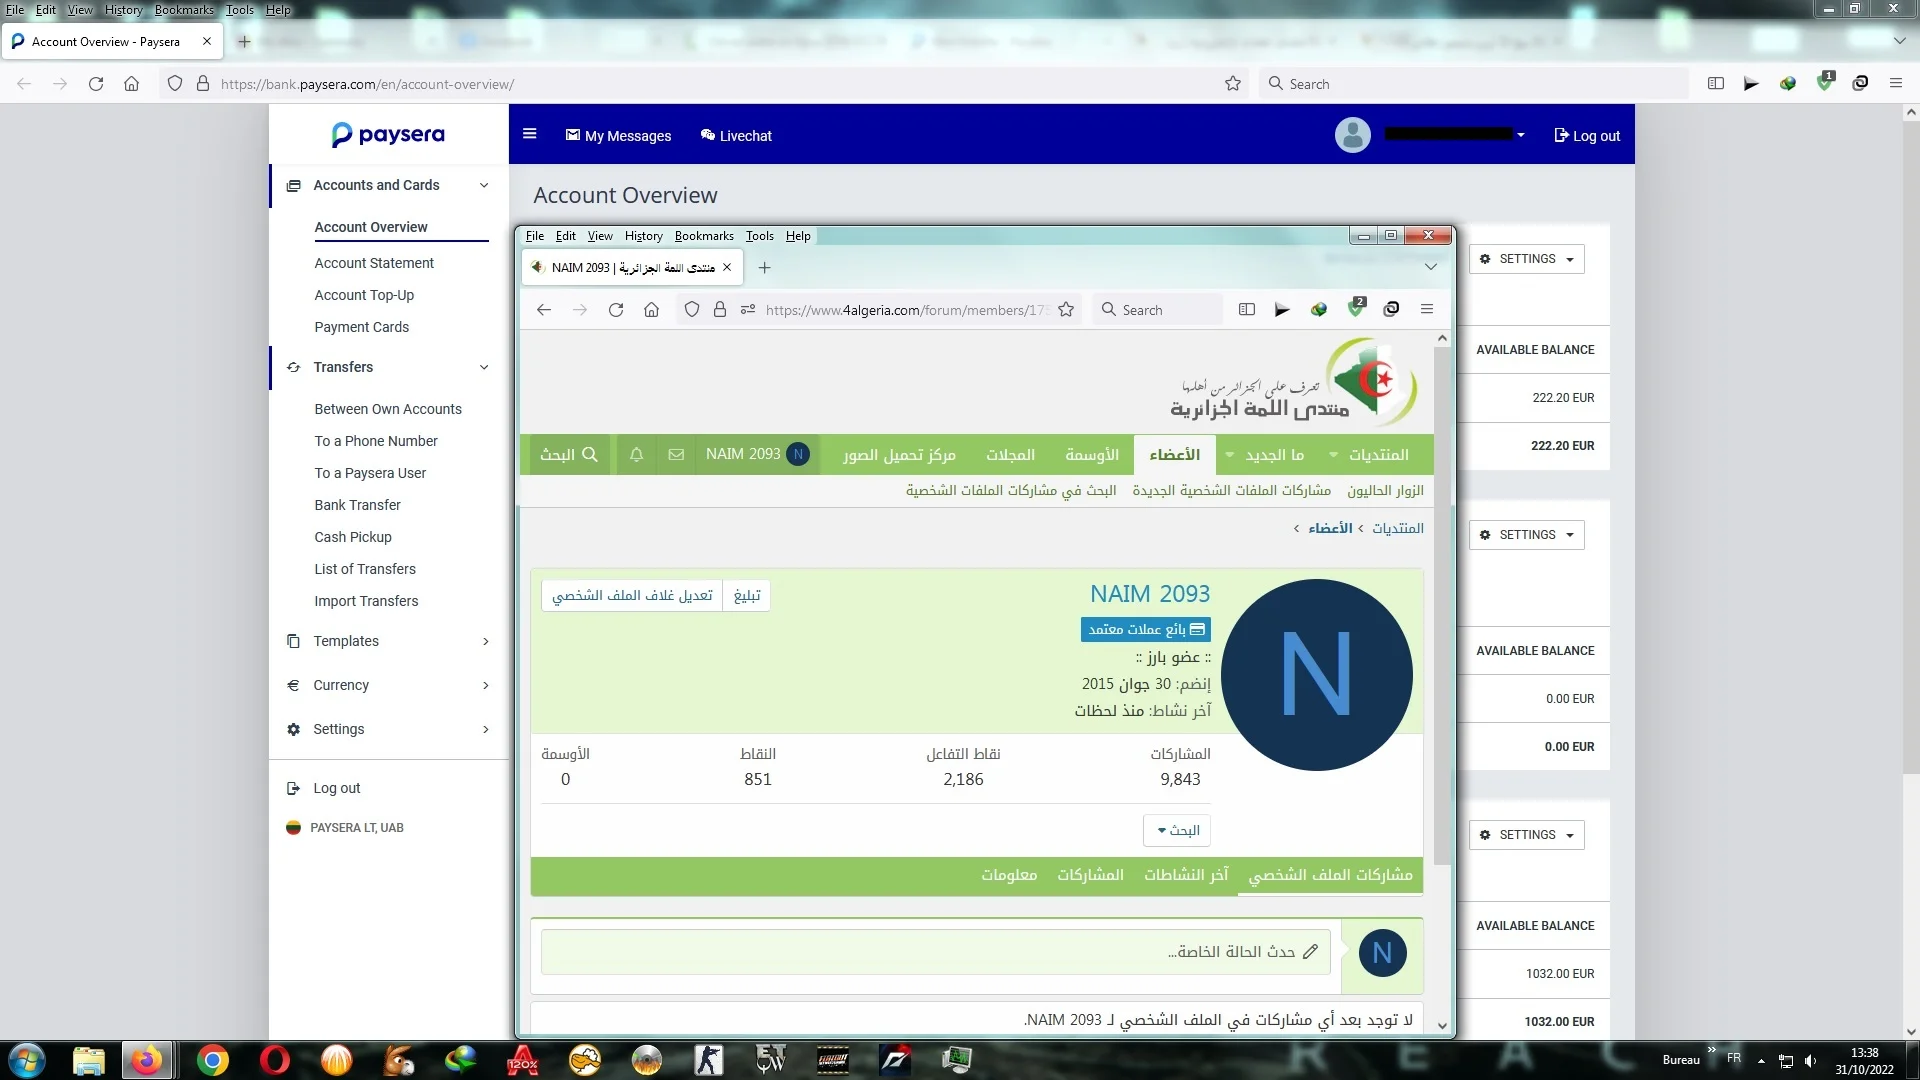This screenshot has width=1920, height=1080.
Task: Open the first SETTINGS dropdown
Action: [1526, 259]
